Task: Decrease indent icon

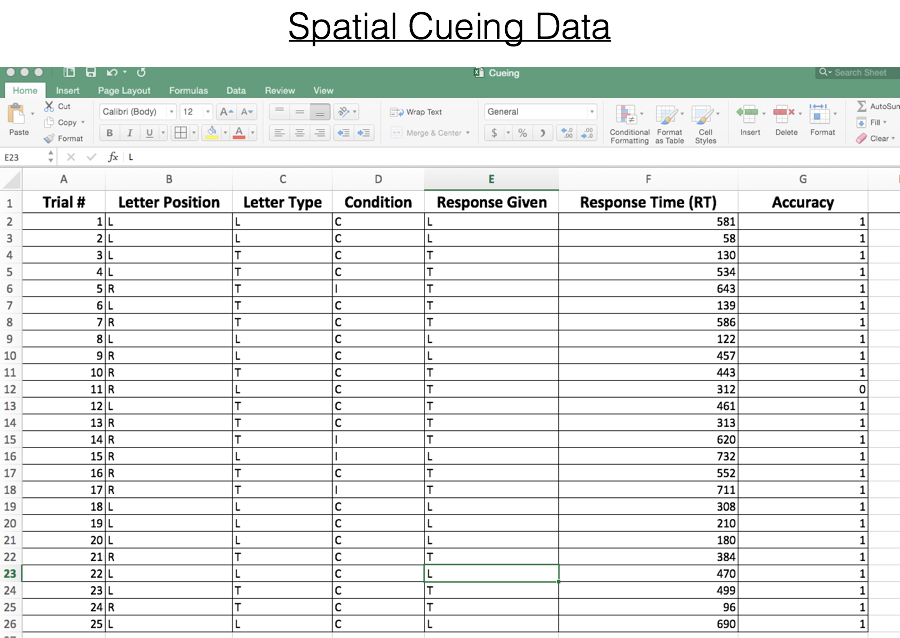Action: coord(343,133)
